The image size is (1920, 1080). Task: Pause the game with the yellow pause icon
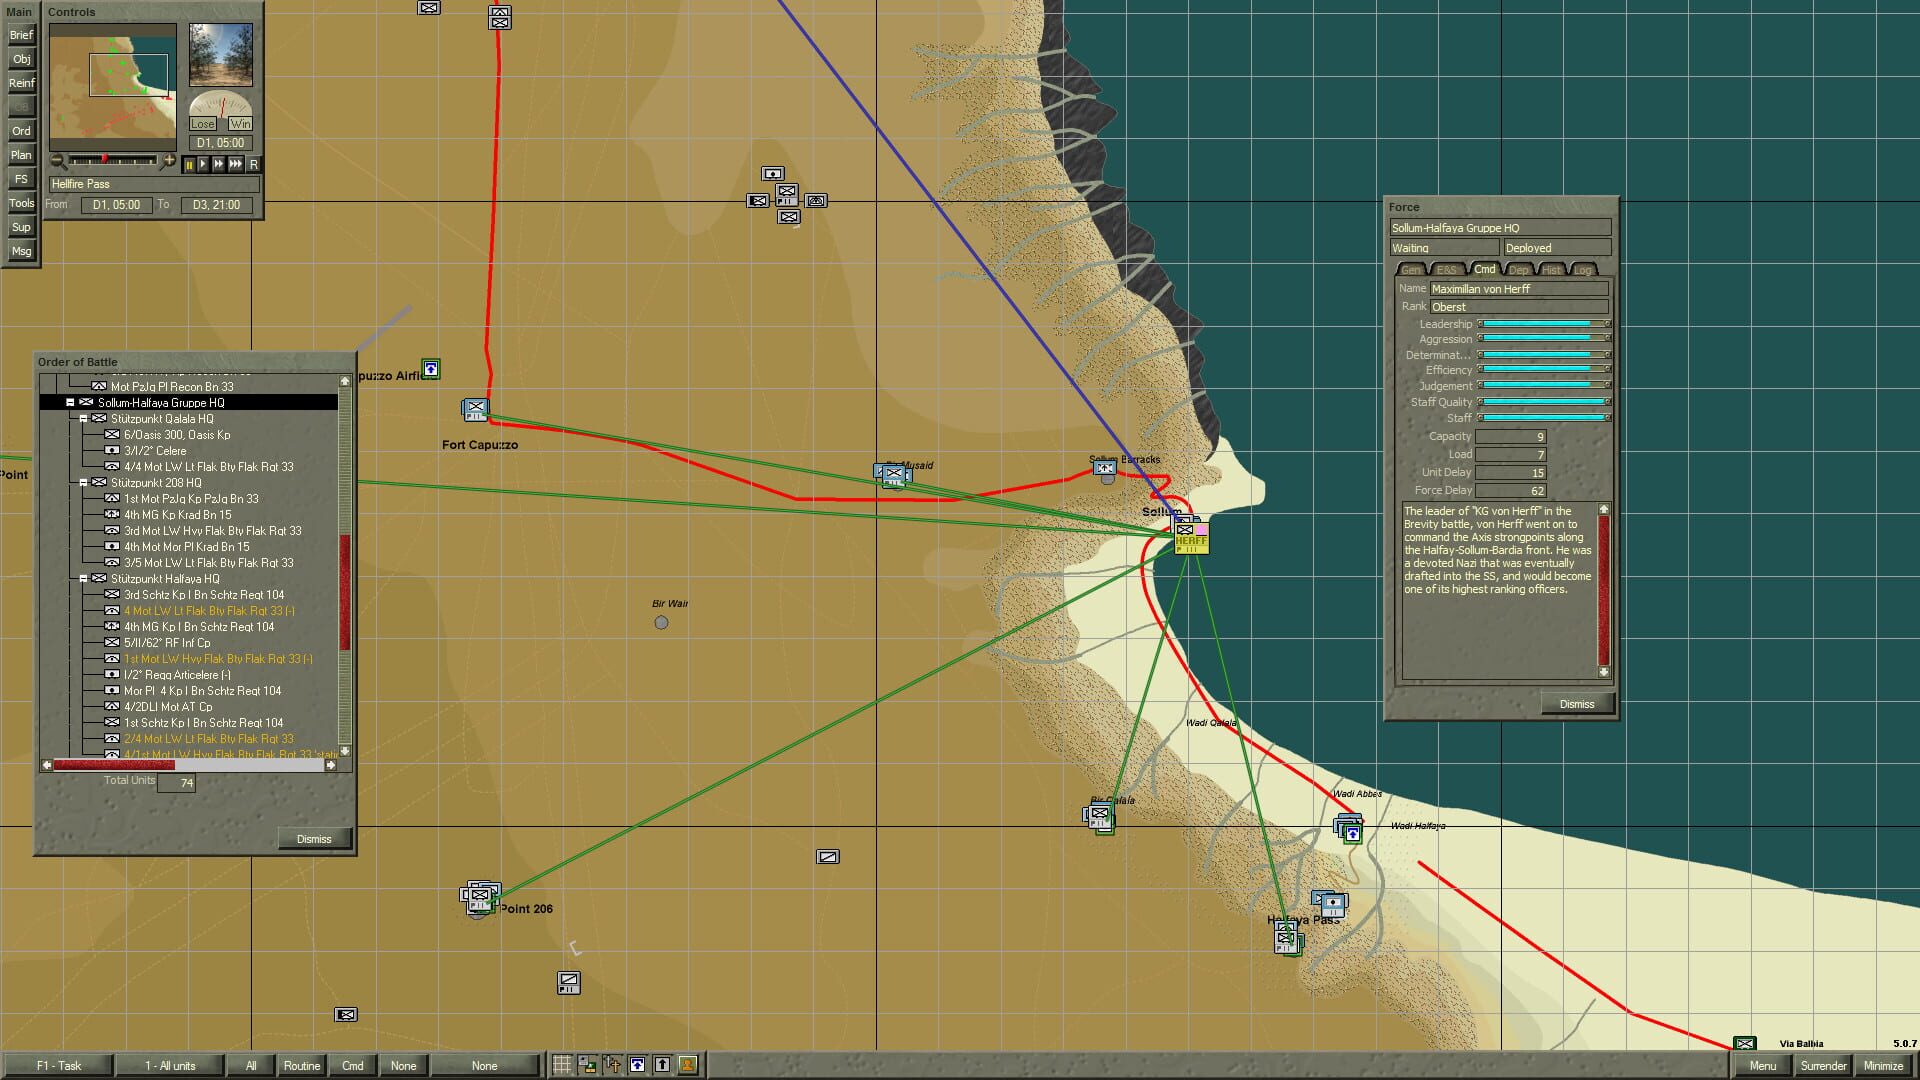[x=190, y=164]
